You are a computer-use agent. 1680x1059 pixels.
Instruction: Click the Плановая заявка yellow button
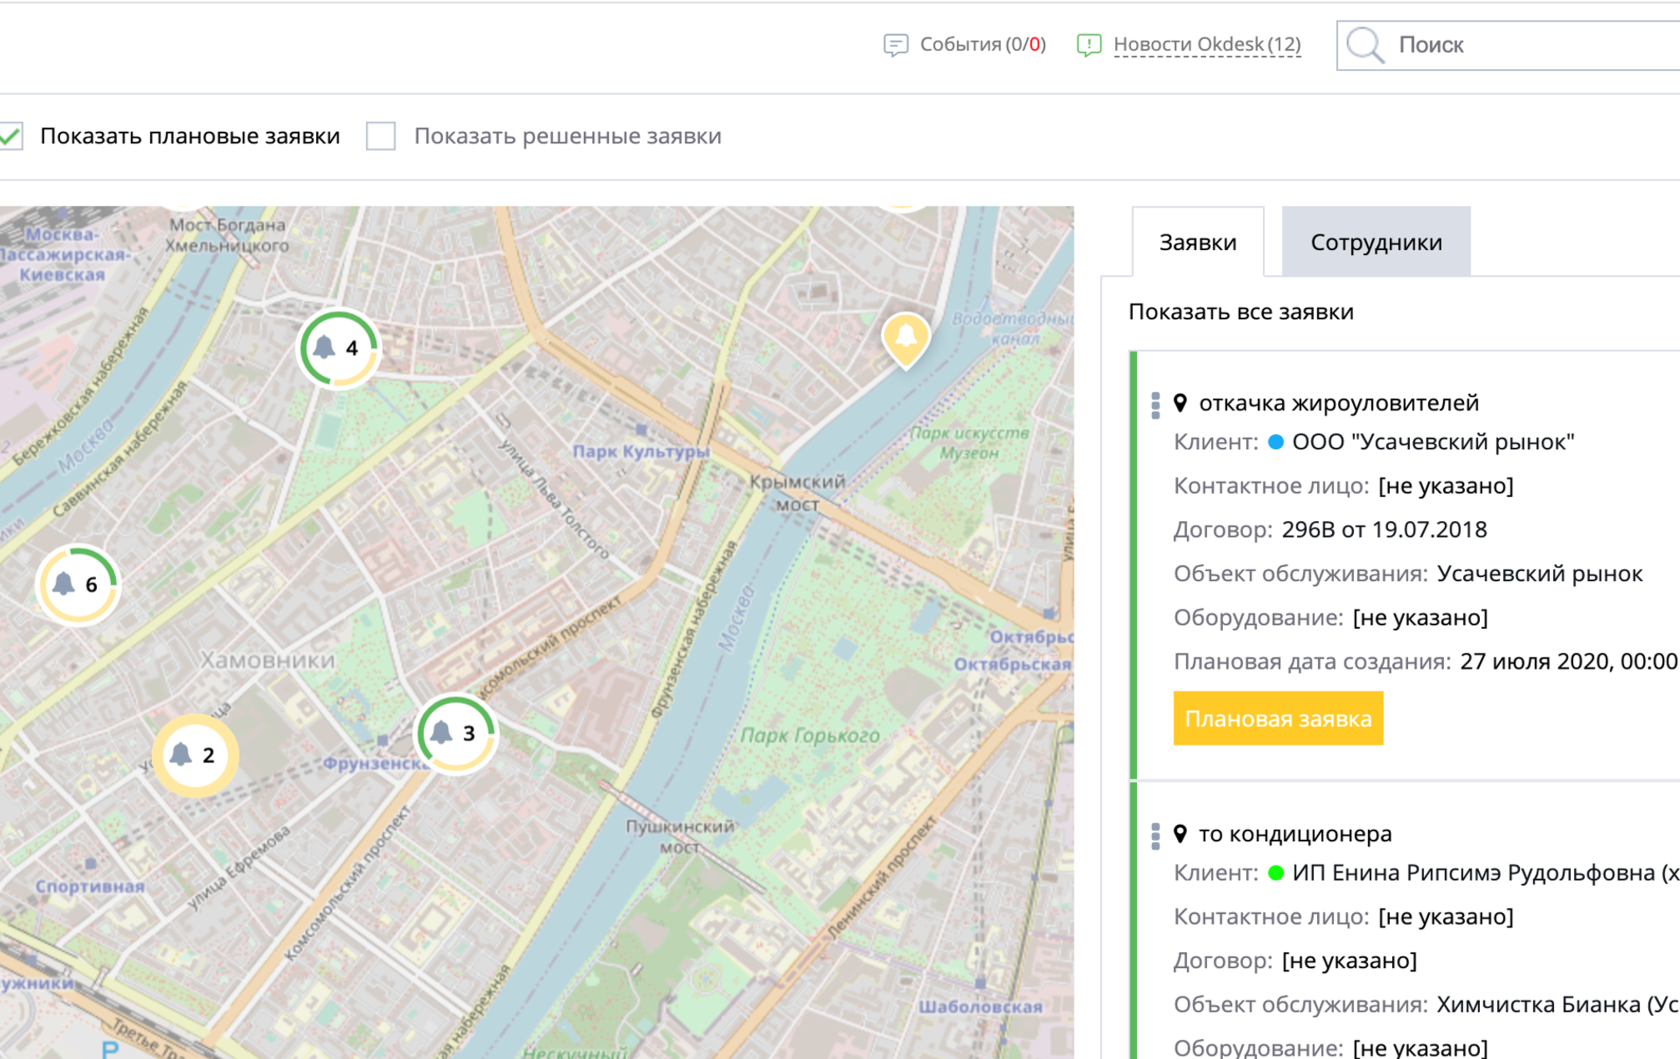pos(1278,719)
